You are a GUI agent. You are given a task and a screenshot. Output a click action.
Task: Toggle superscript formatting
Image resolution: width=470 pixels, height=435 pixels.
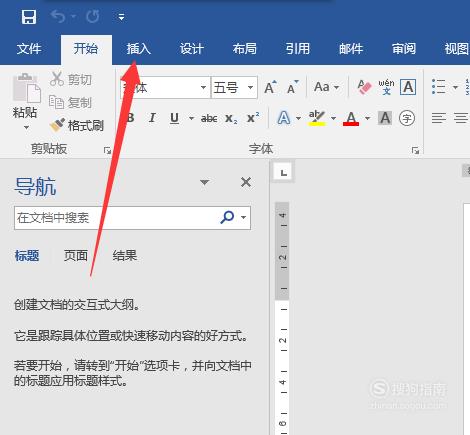[x=253, y=118]
